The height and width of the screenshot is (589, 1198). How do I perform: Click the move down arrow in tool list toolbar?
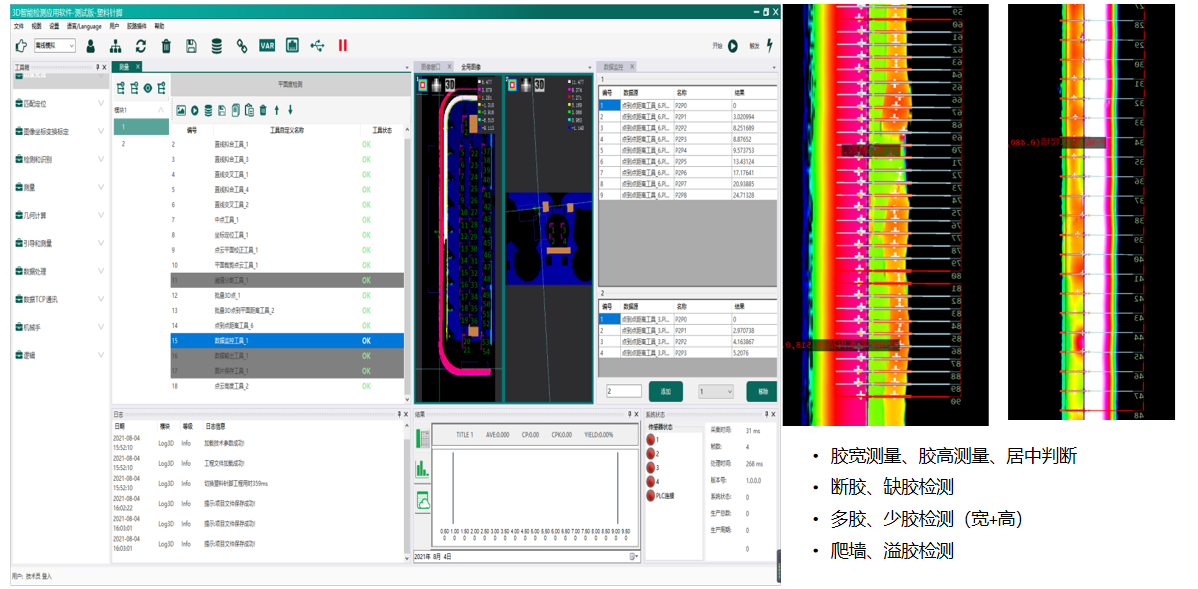[290, 110]
